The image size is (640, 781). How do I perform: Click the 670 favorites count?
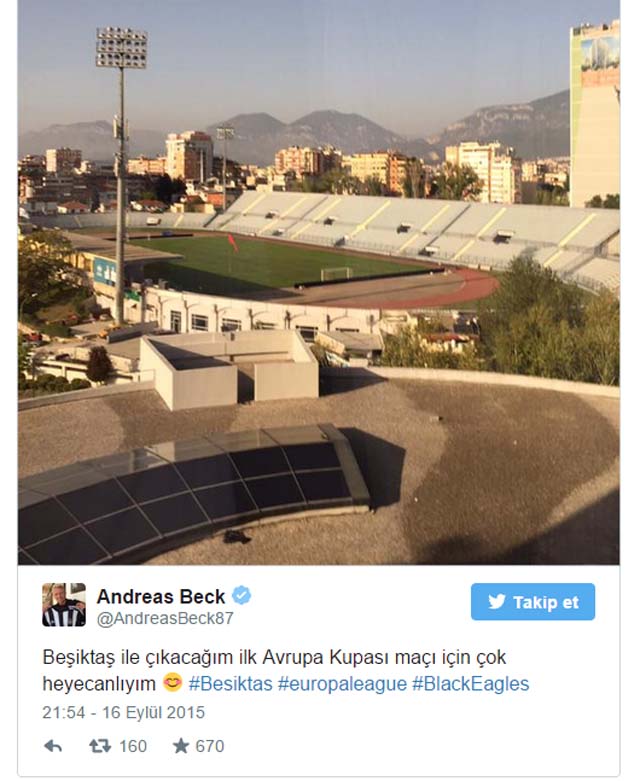pos(210,746)
